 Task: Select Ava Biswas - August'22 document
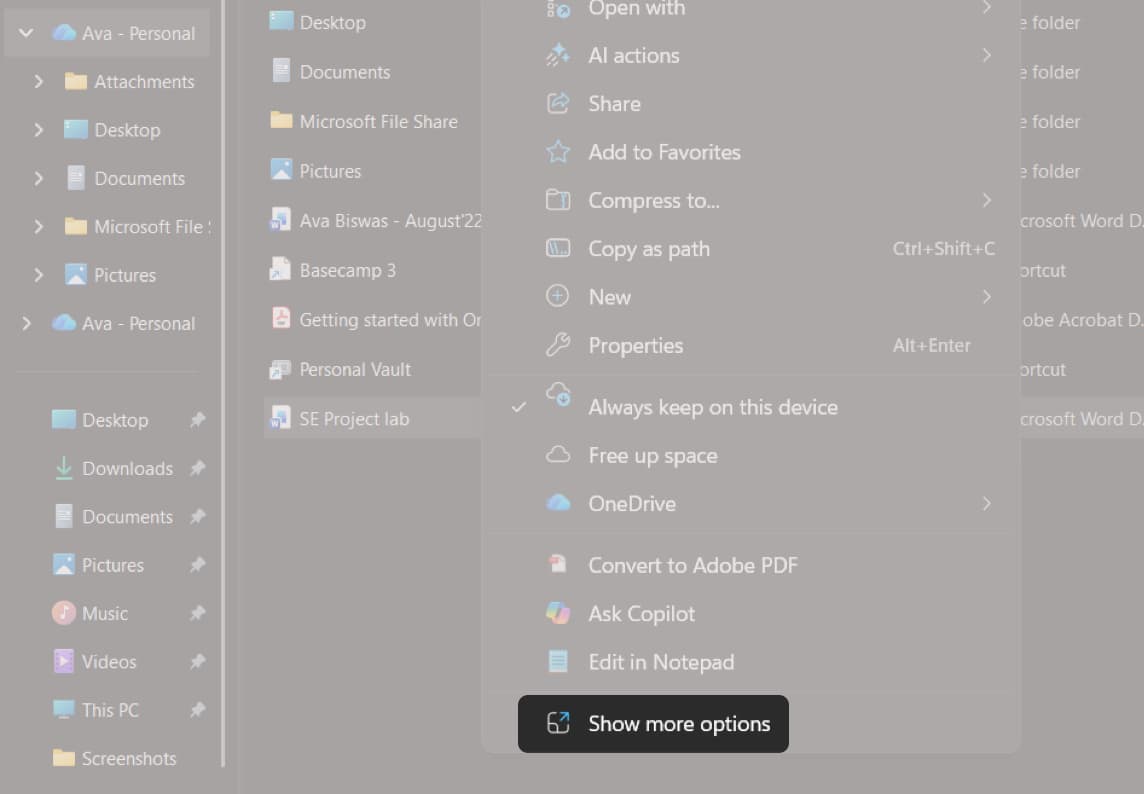[374, 220]
